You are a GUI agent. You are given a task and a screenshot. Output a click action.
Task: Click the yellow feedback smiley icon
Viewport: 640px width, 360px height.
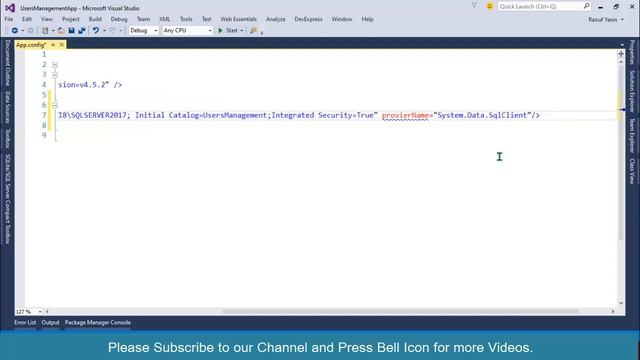click(489, 6)
